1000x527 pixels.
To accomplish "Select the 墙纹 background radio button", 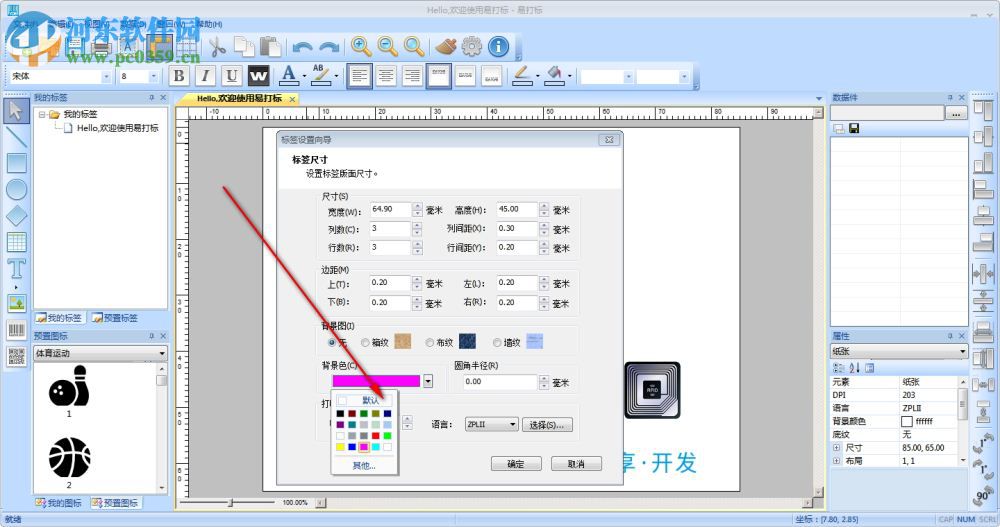I will point(497,343).
